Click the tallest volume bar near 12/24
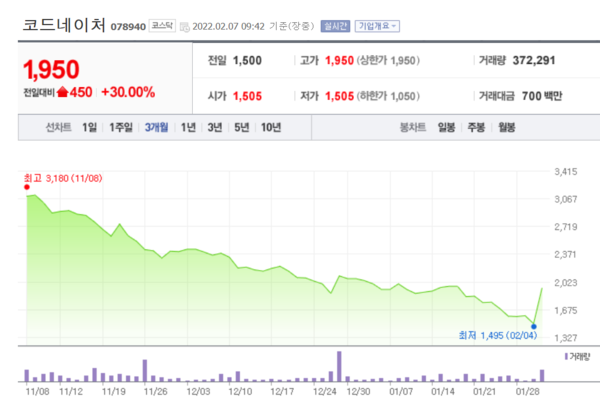The image size is (600, 409). (x=339, y=366)
